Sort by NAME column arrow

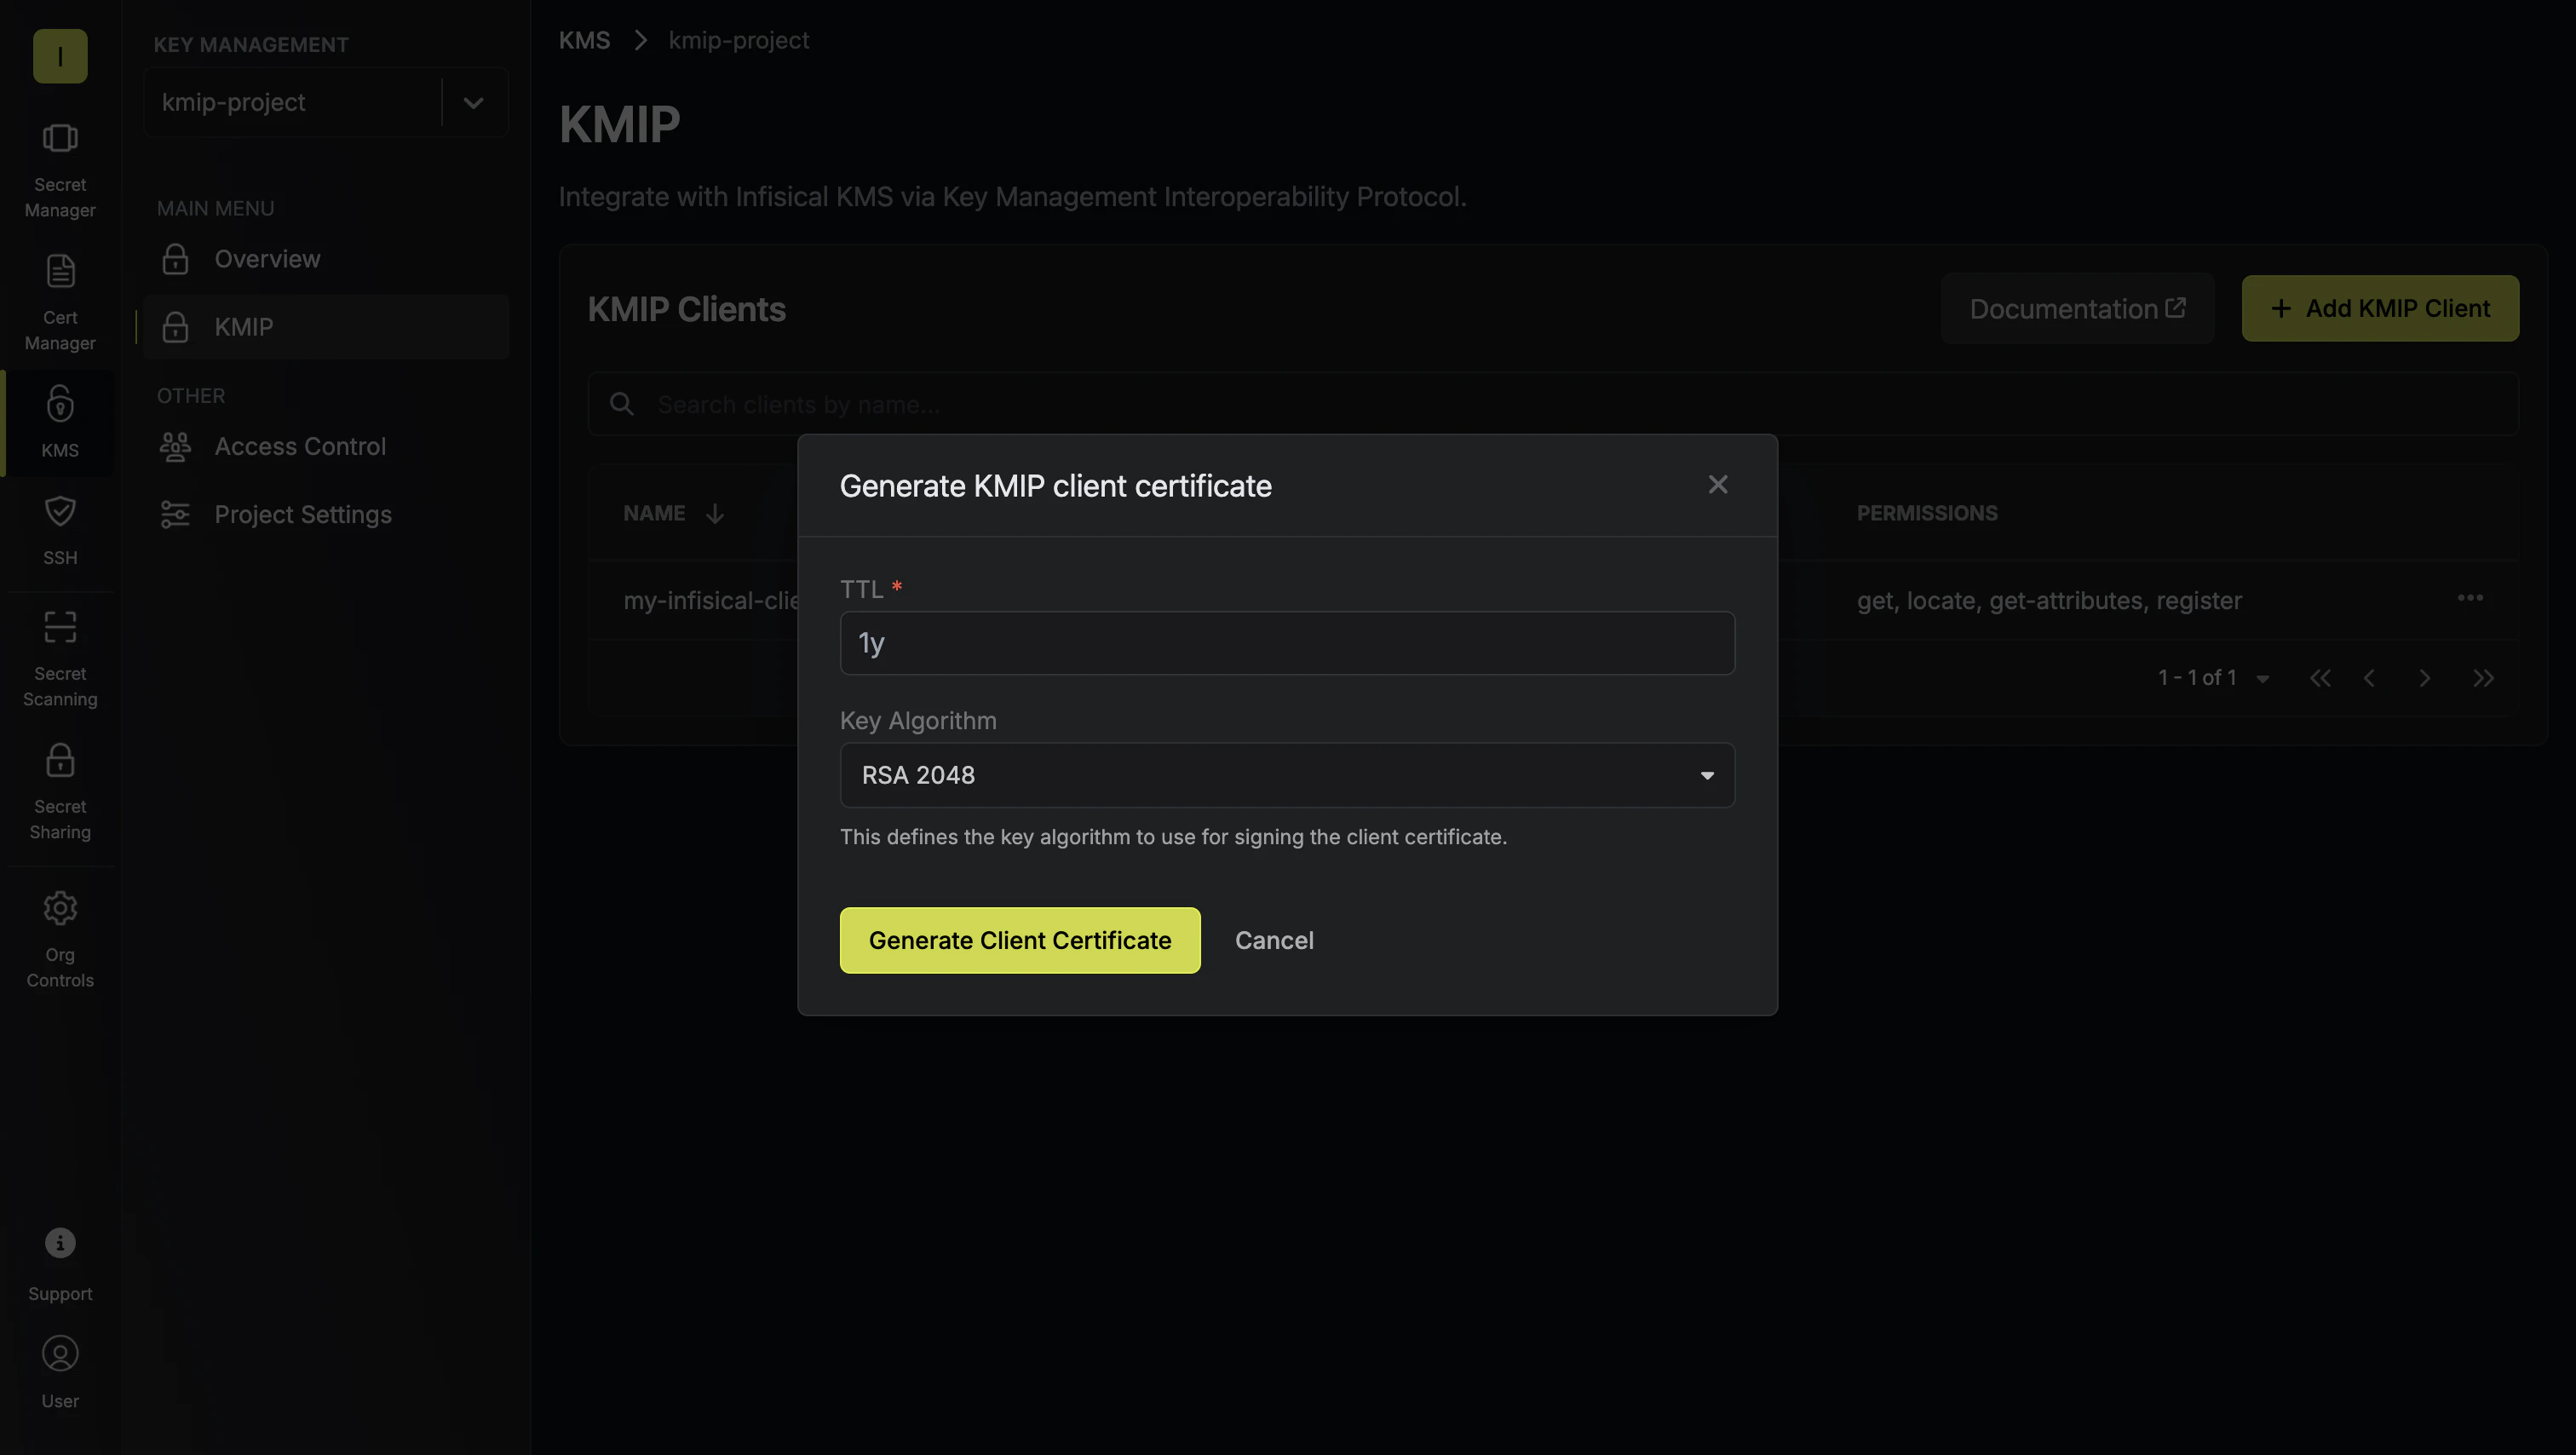pyautogui.click(x=714, y=513)
